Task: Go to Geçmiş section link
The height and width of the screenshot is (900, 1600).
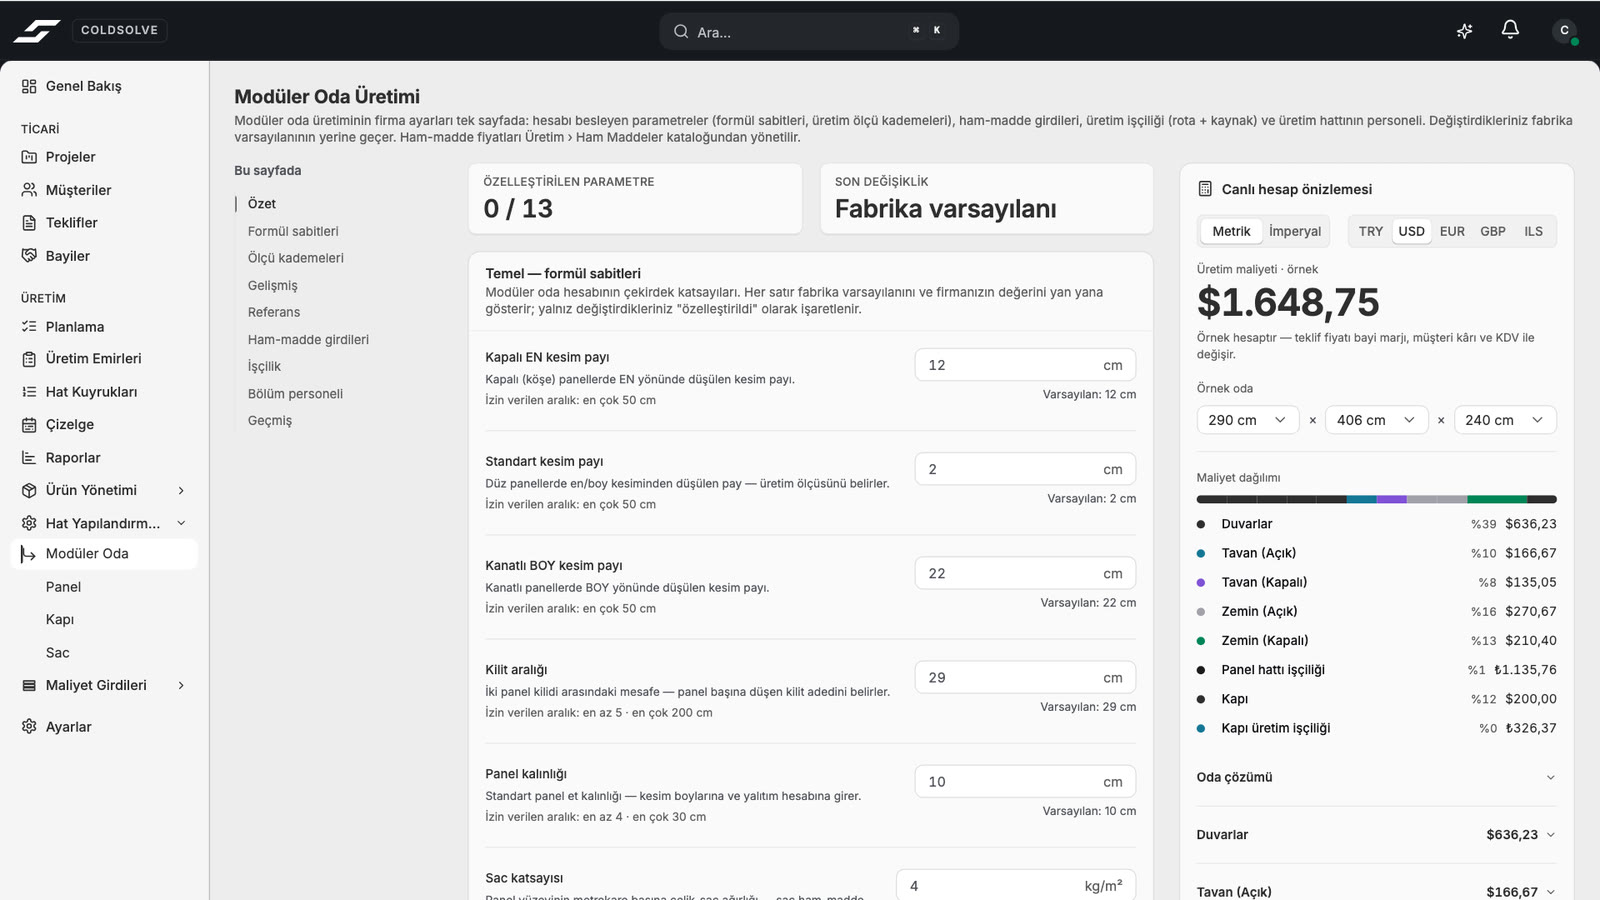Action: click(270, 421)
